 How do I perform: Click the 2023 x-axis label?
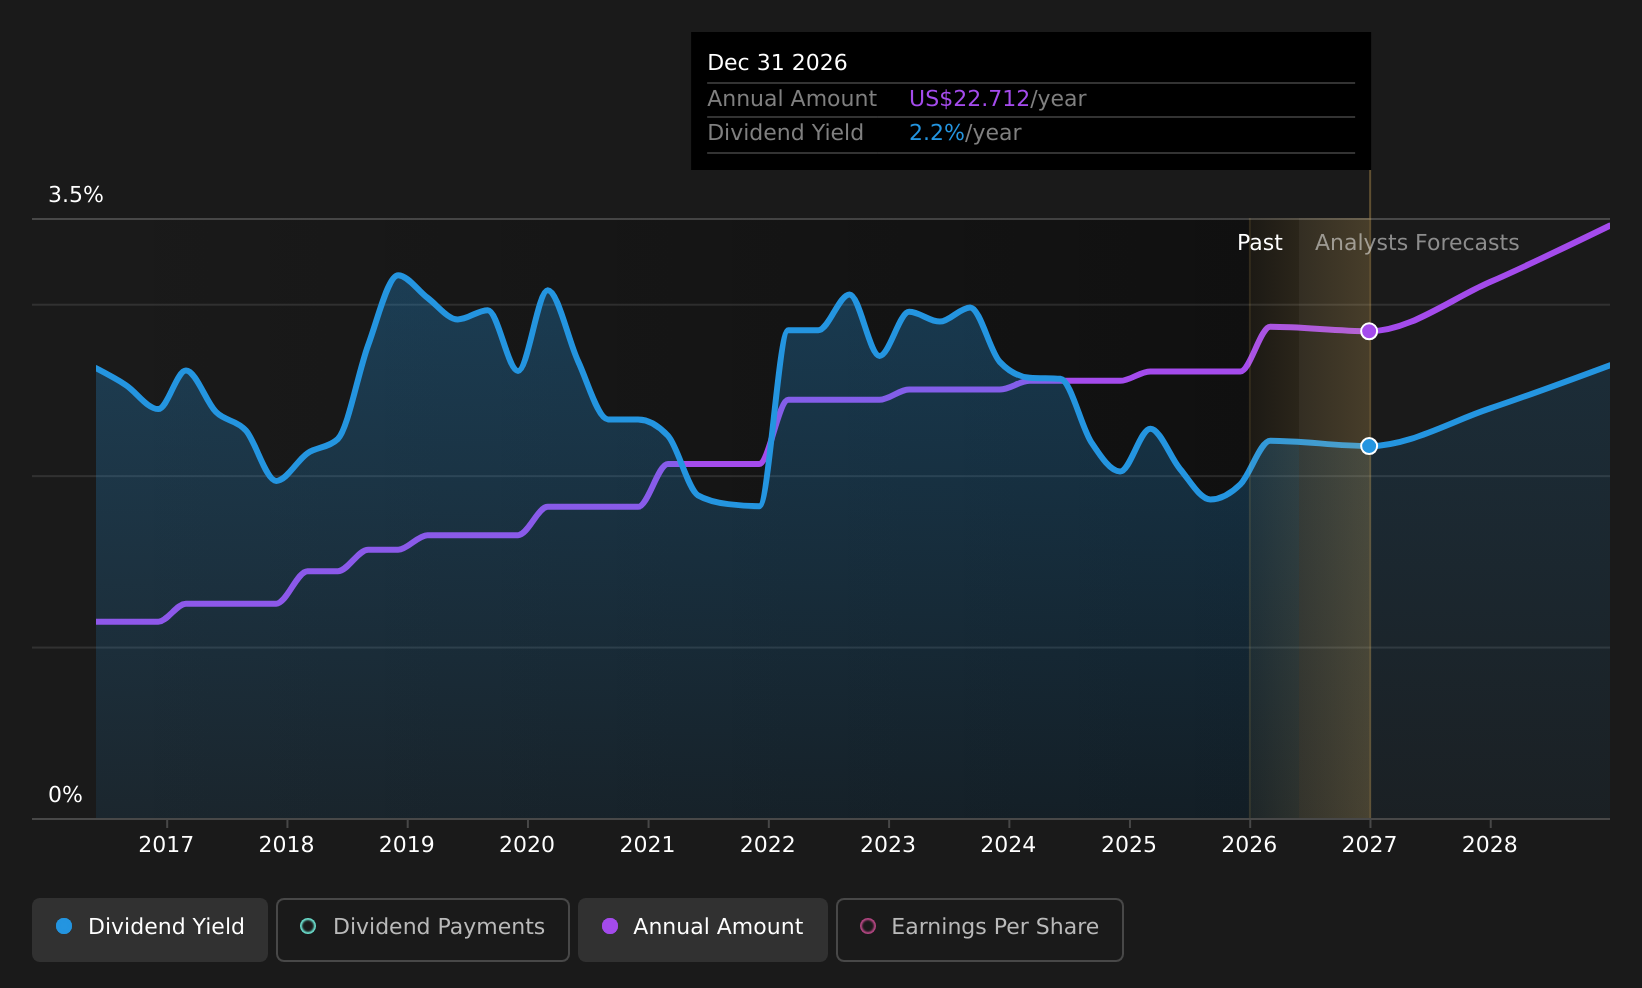click(888, 845)
